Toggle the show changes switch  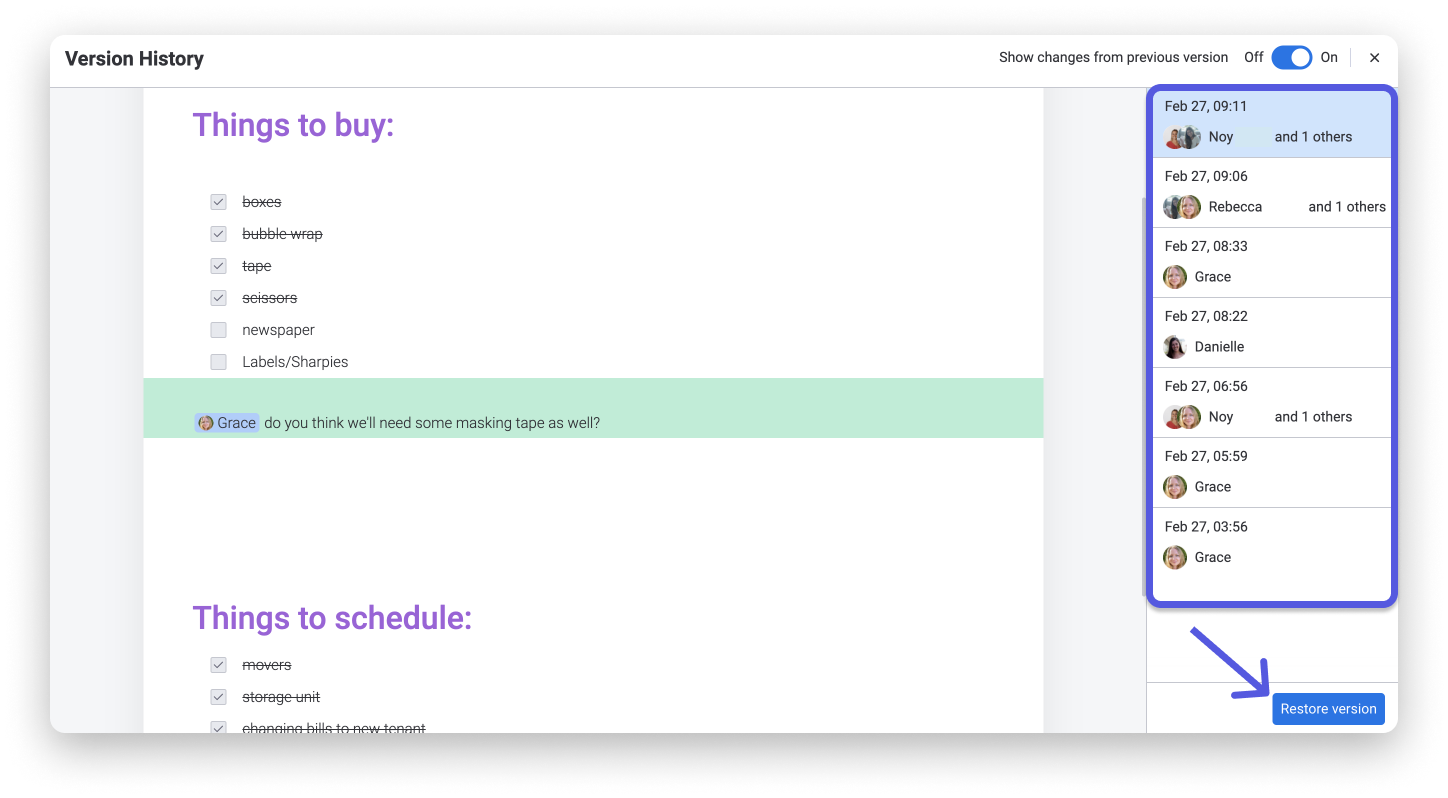coord(1291,57)
